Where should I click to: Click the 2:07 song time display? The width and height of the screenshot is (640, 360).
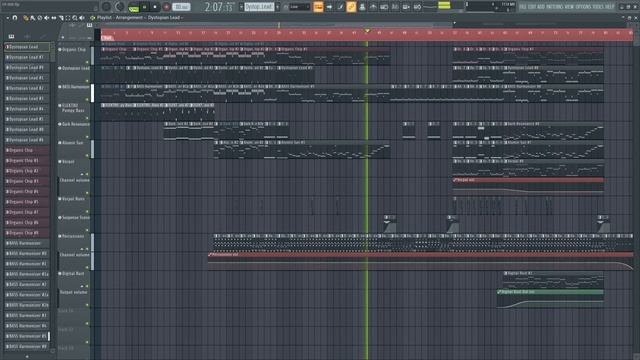219,7
